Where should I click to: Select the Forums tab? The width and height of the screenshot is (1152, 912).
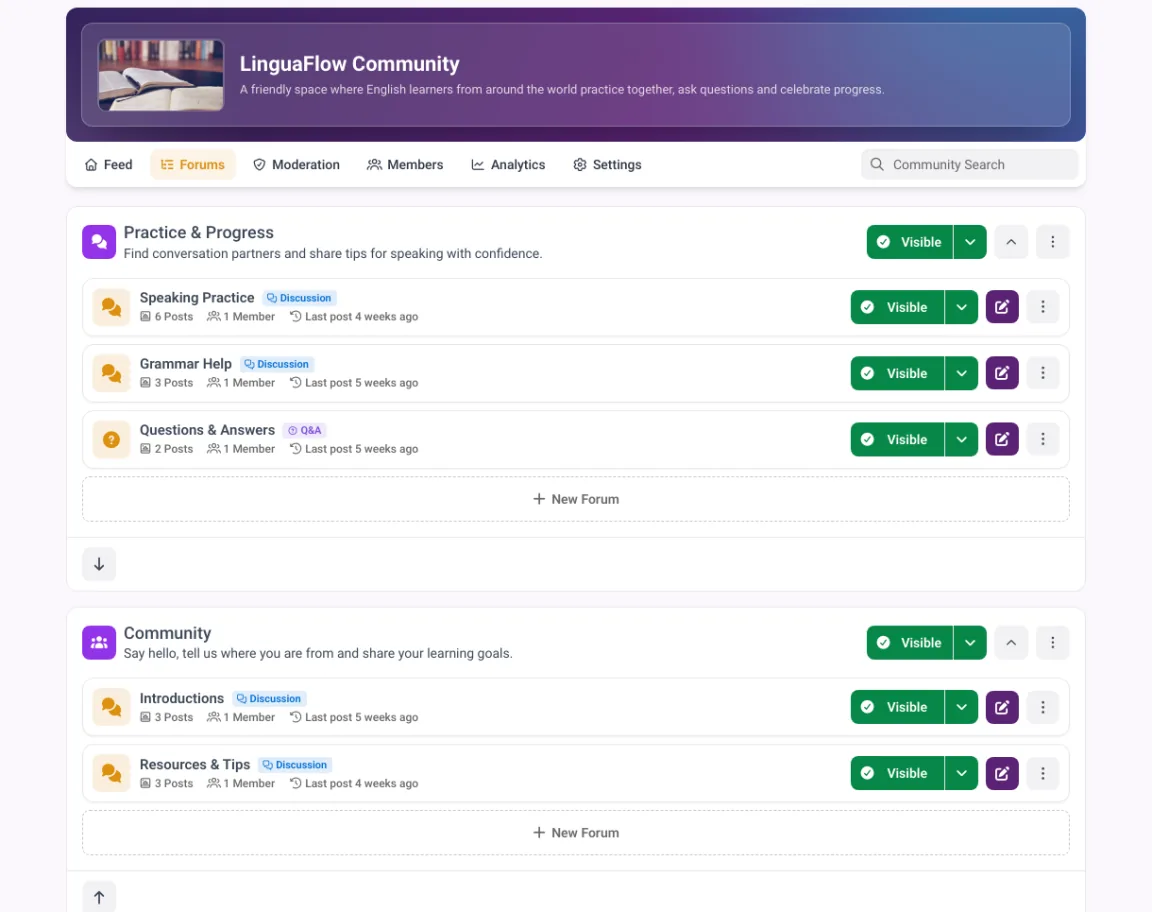pyautogui.click(x=192, y=165)
